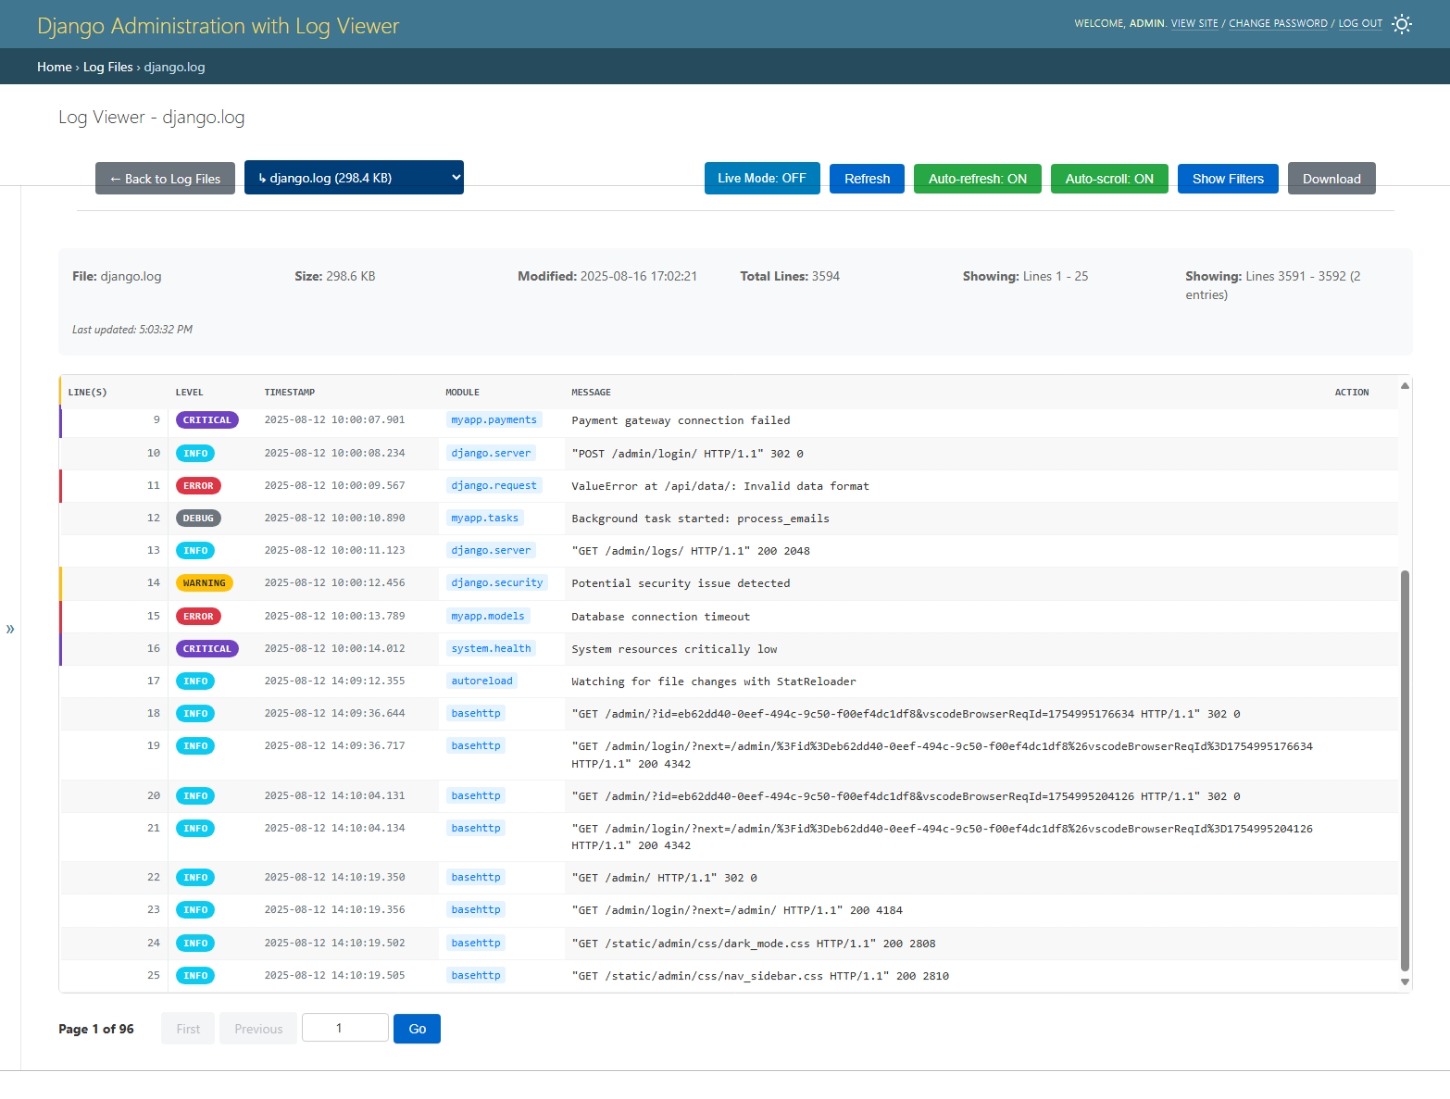This screenshot has width=1450, height=1099.
Task: Click the CRITICAL badge on line 9
Action: coord(207,420)
